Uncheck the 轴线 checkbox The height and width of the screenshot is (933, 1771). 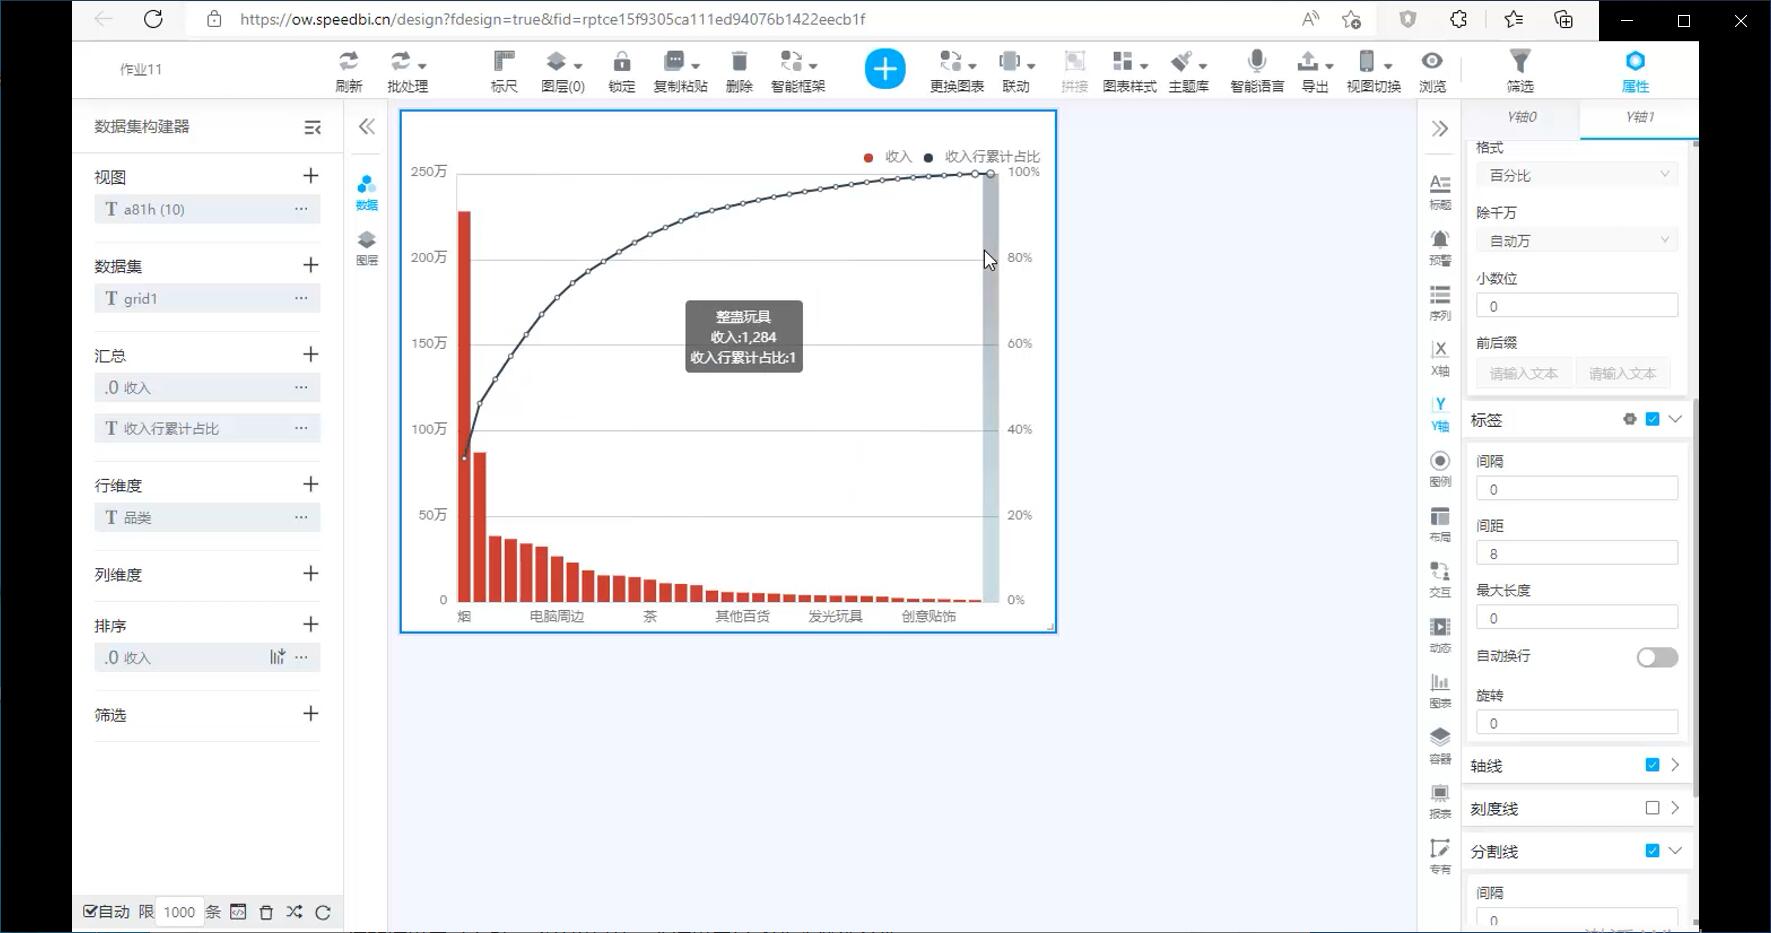point(1652,765)
